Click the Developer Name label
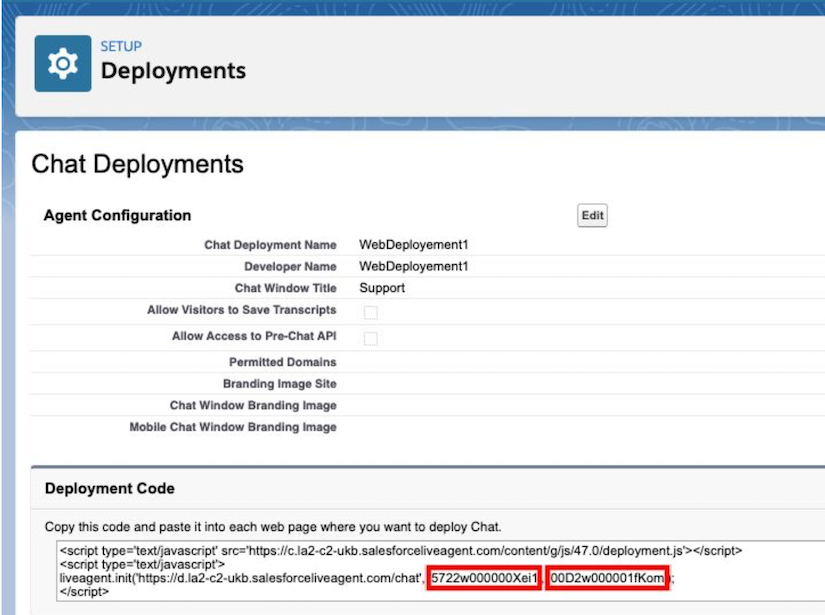 click(290, 266)
